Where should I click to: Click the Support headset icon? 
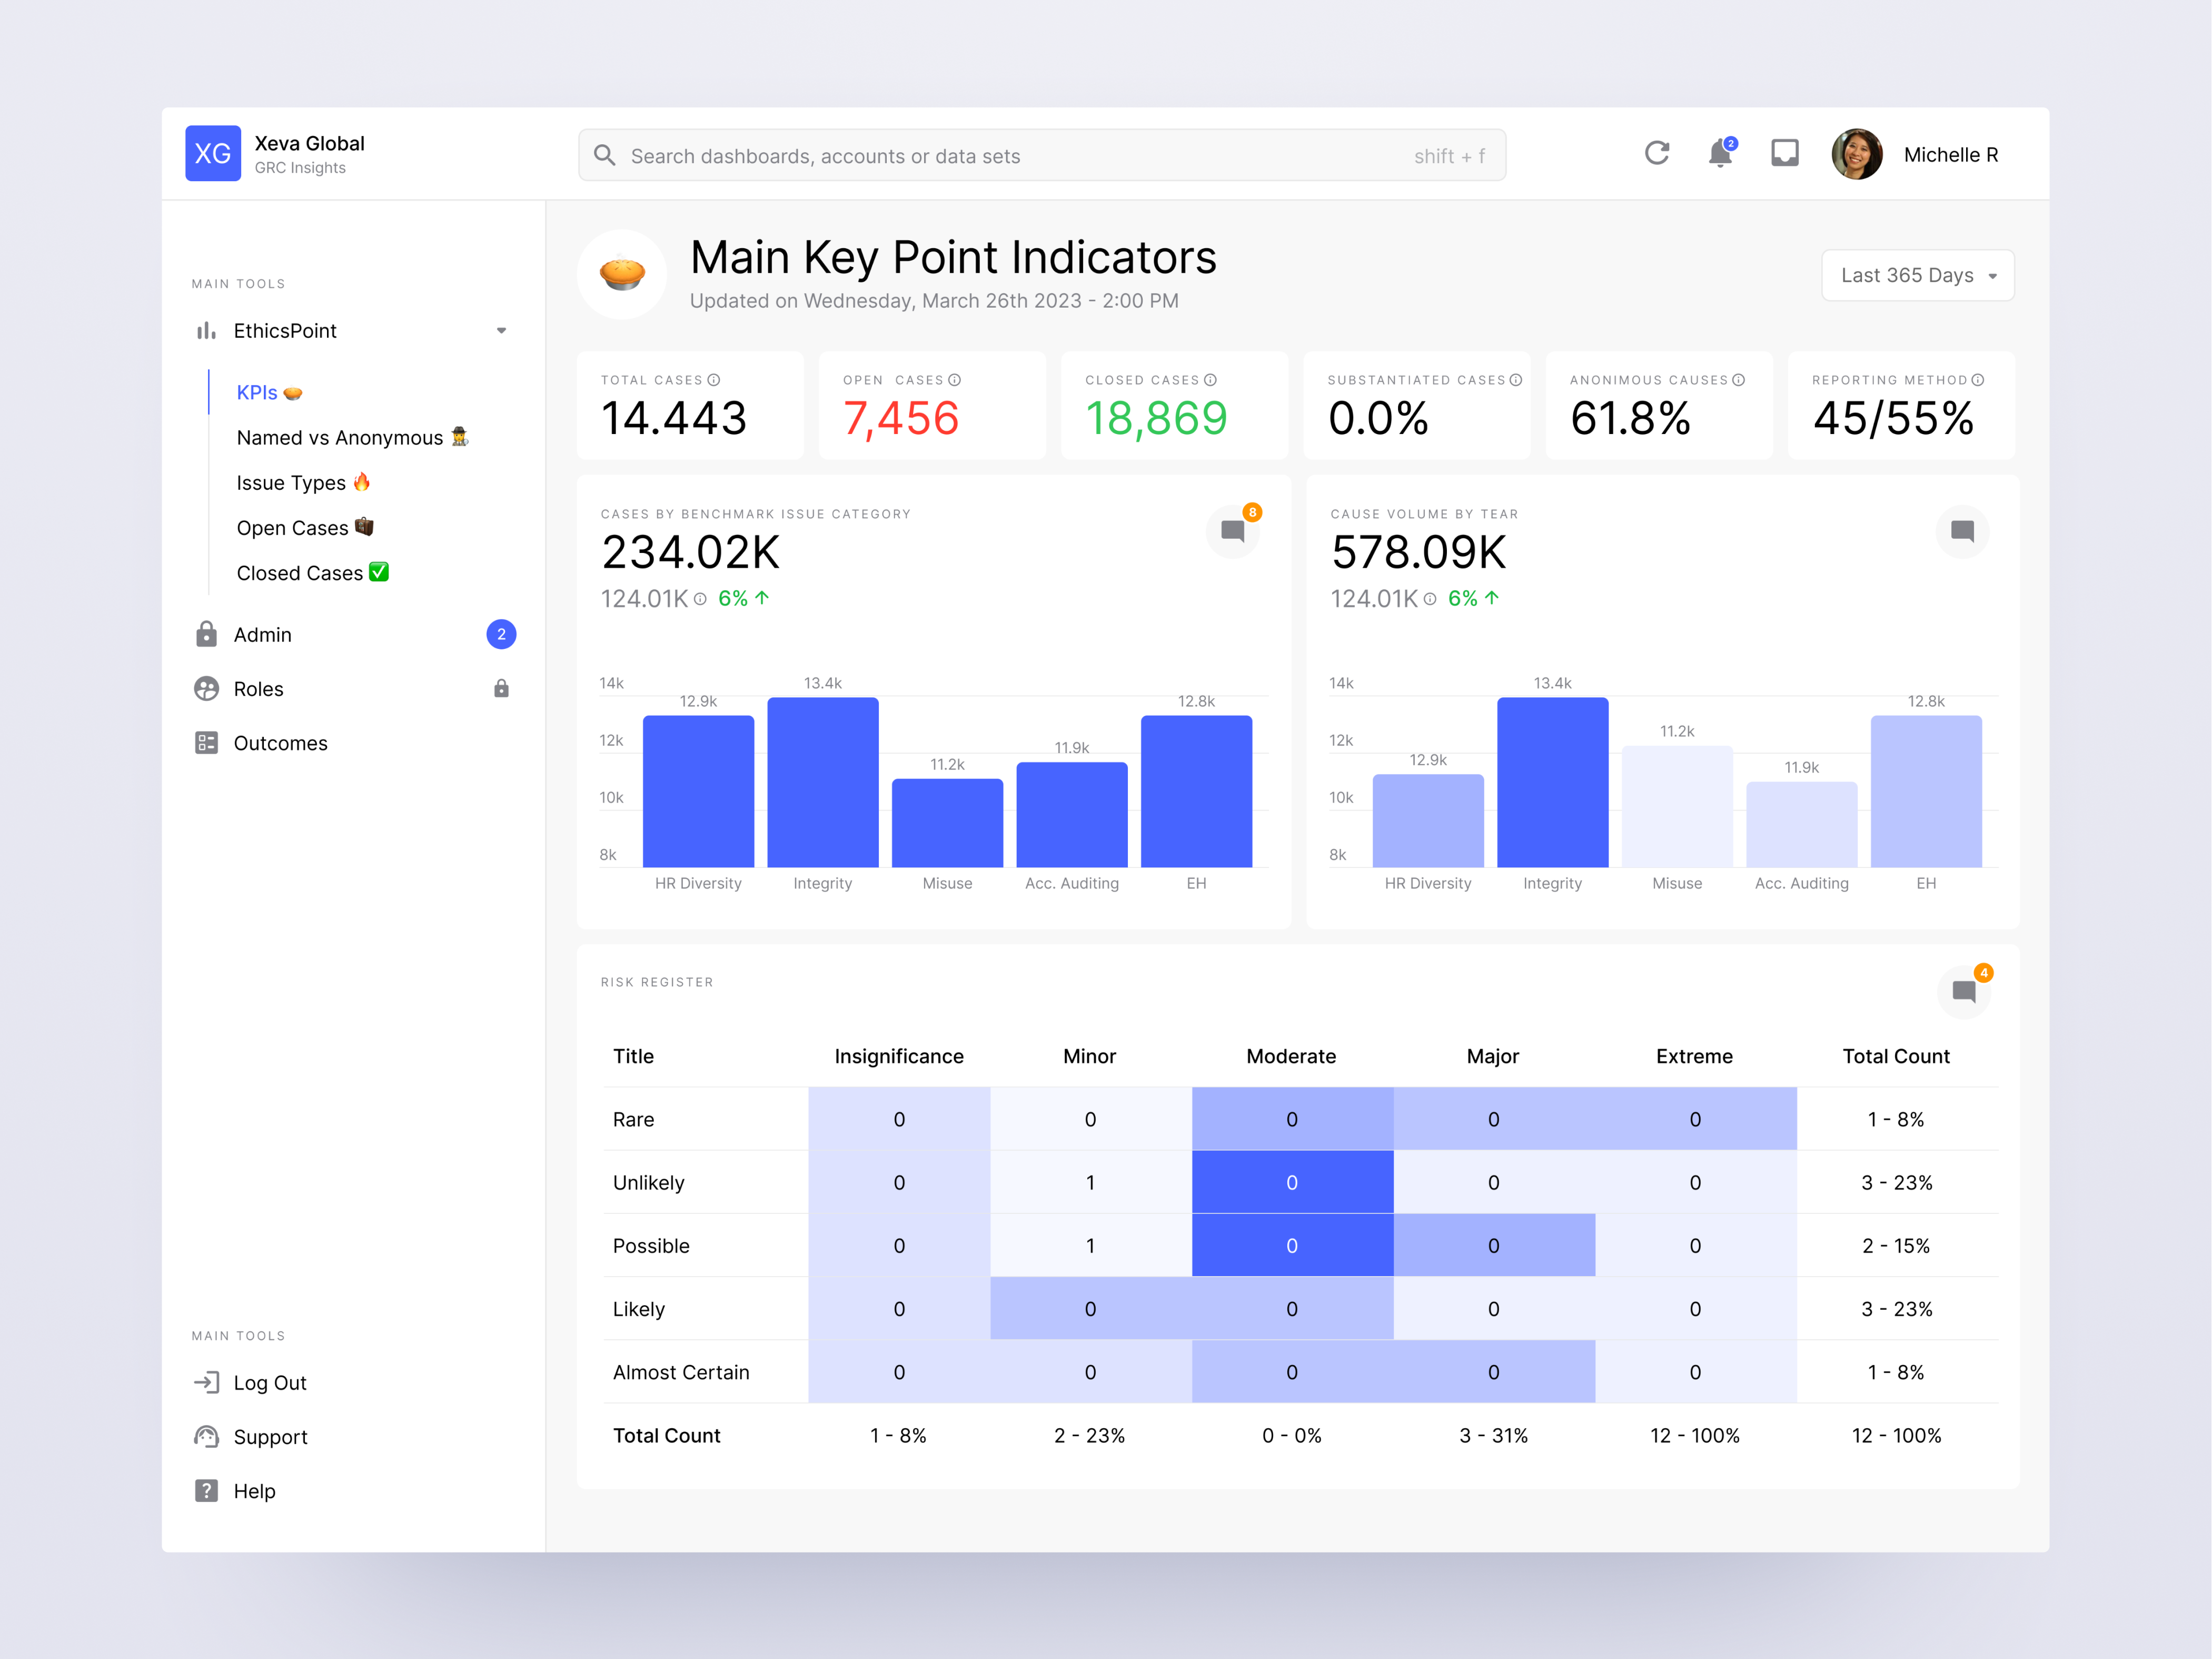(x=206, y=1437)
